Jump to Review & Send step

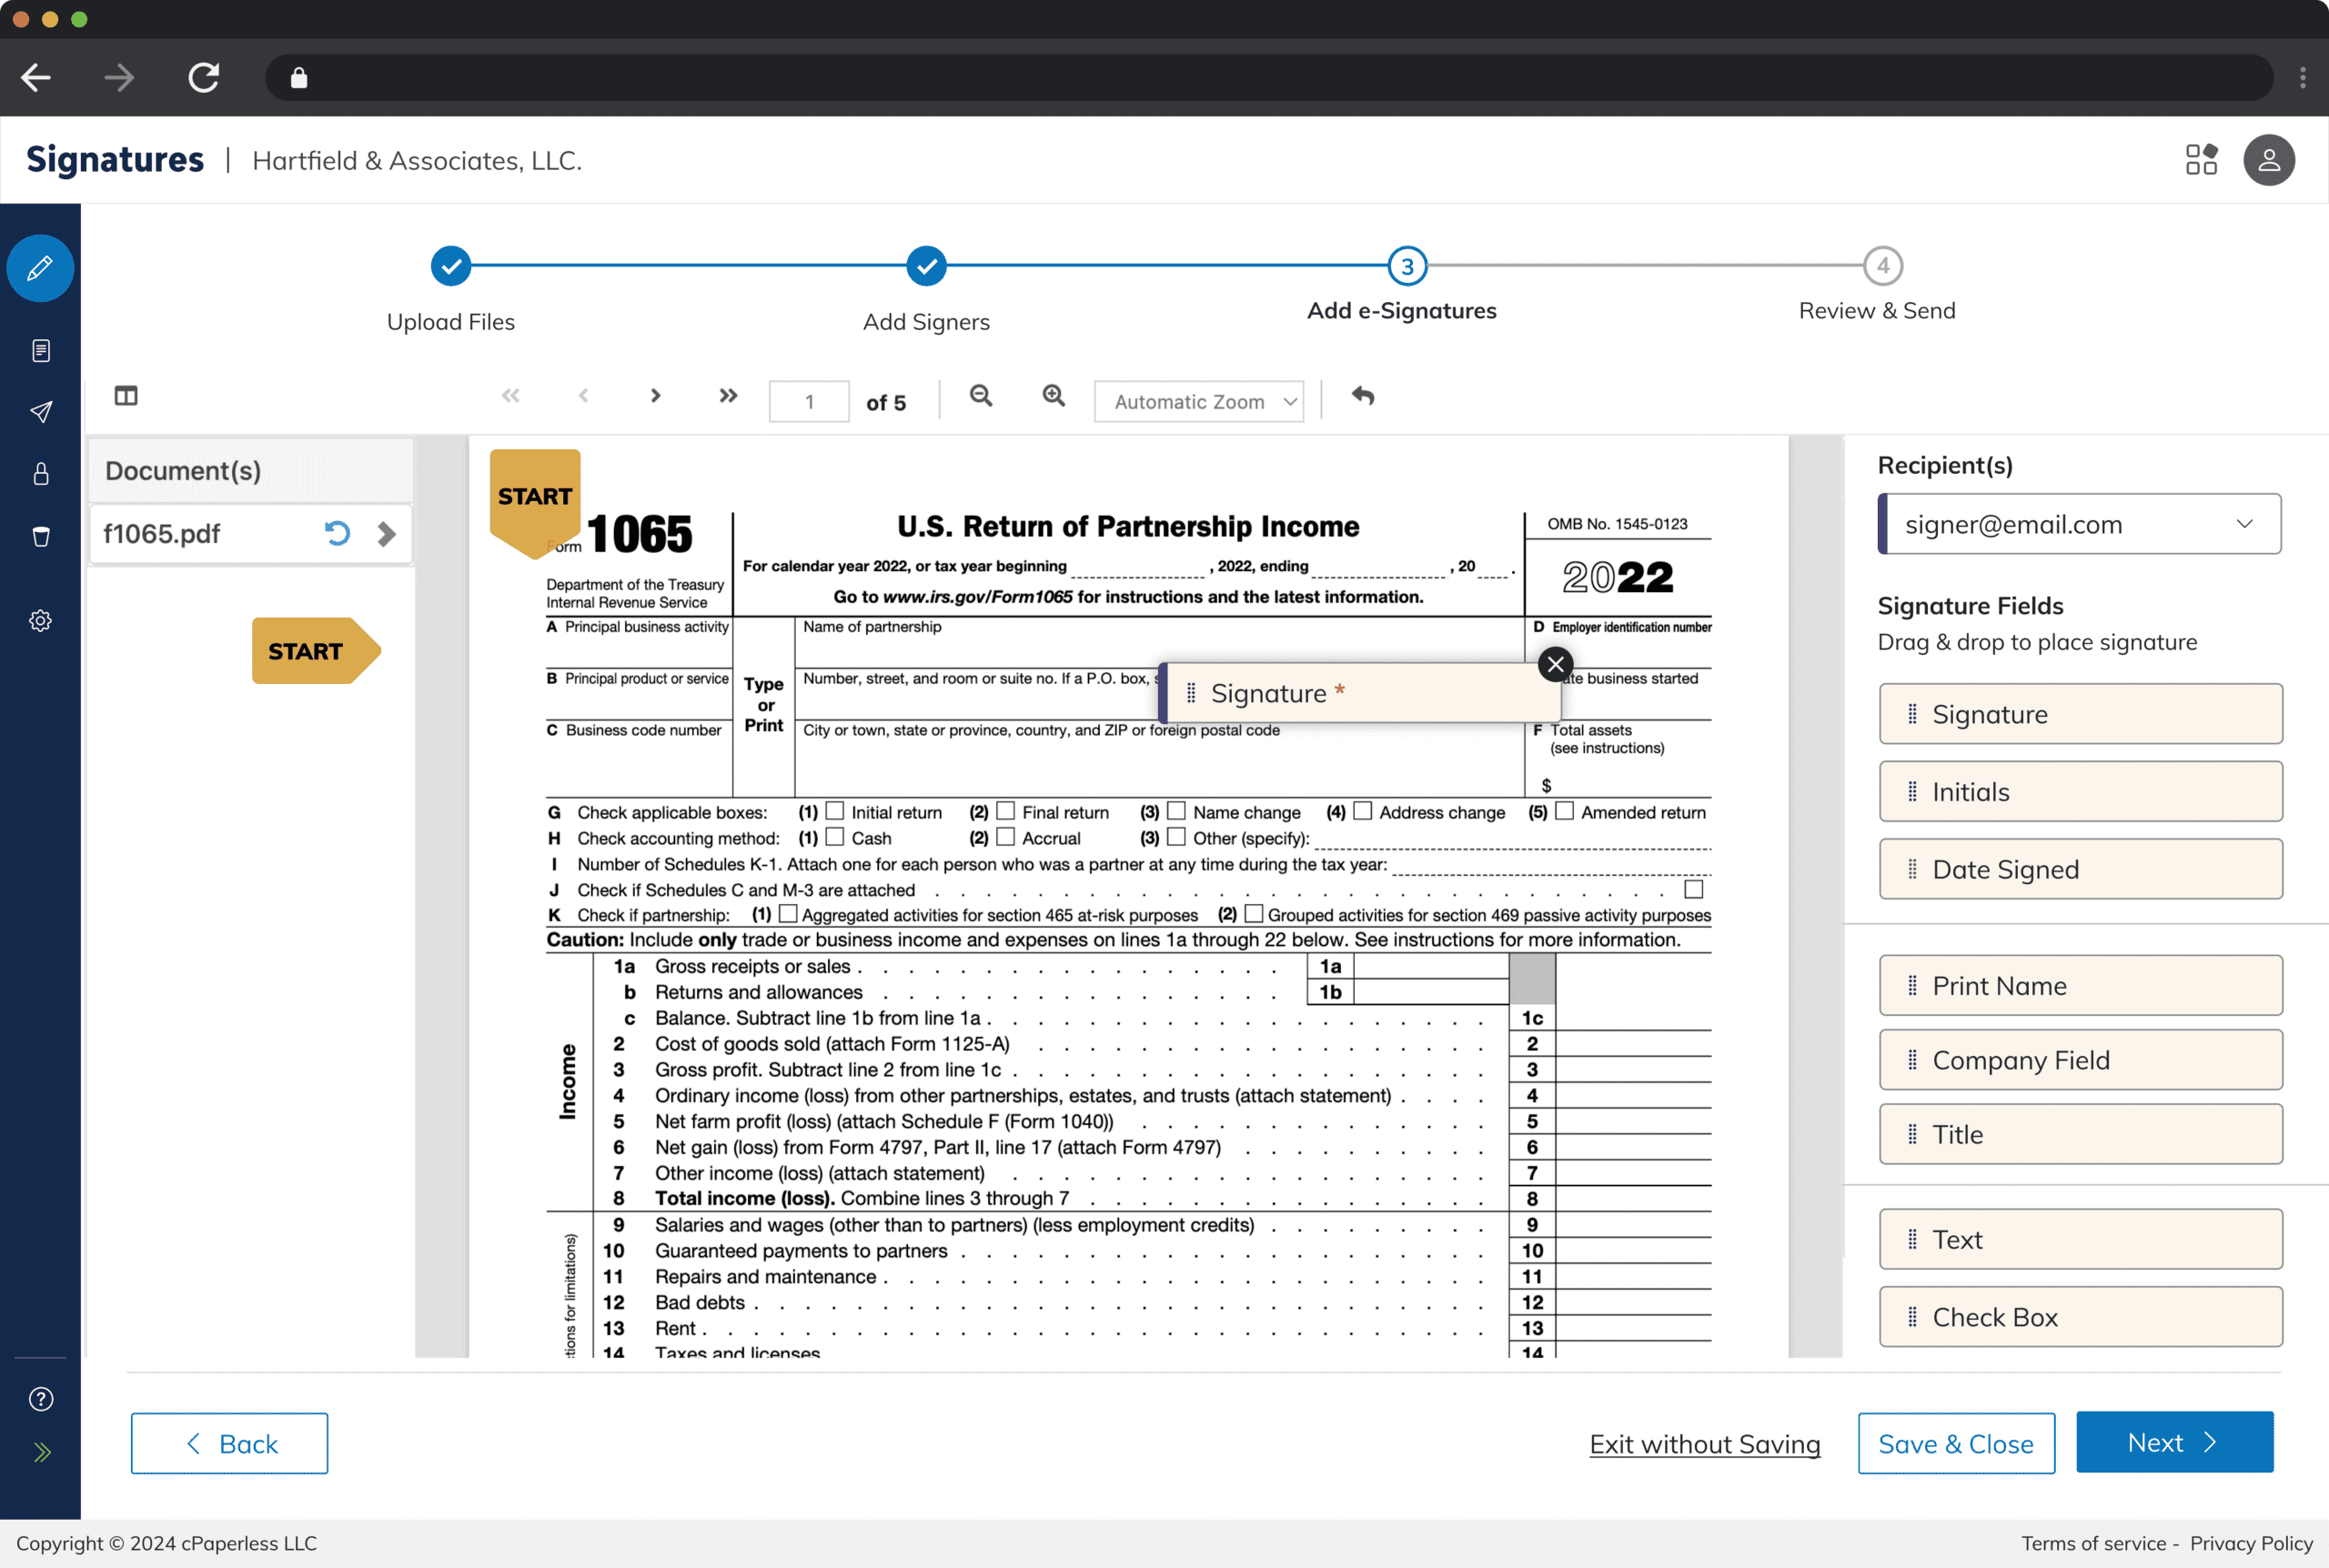point(1882,266)
